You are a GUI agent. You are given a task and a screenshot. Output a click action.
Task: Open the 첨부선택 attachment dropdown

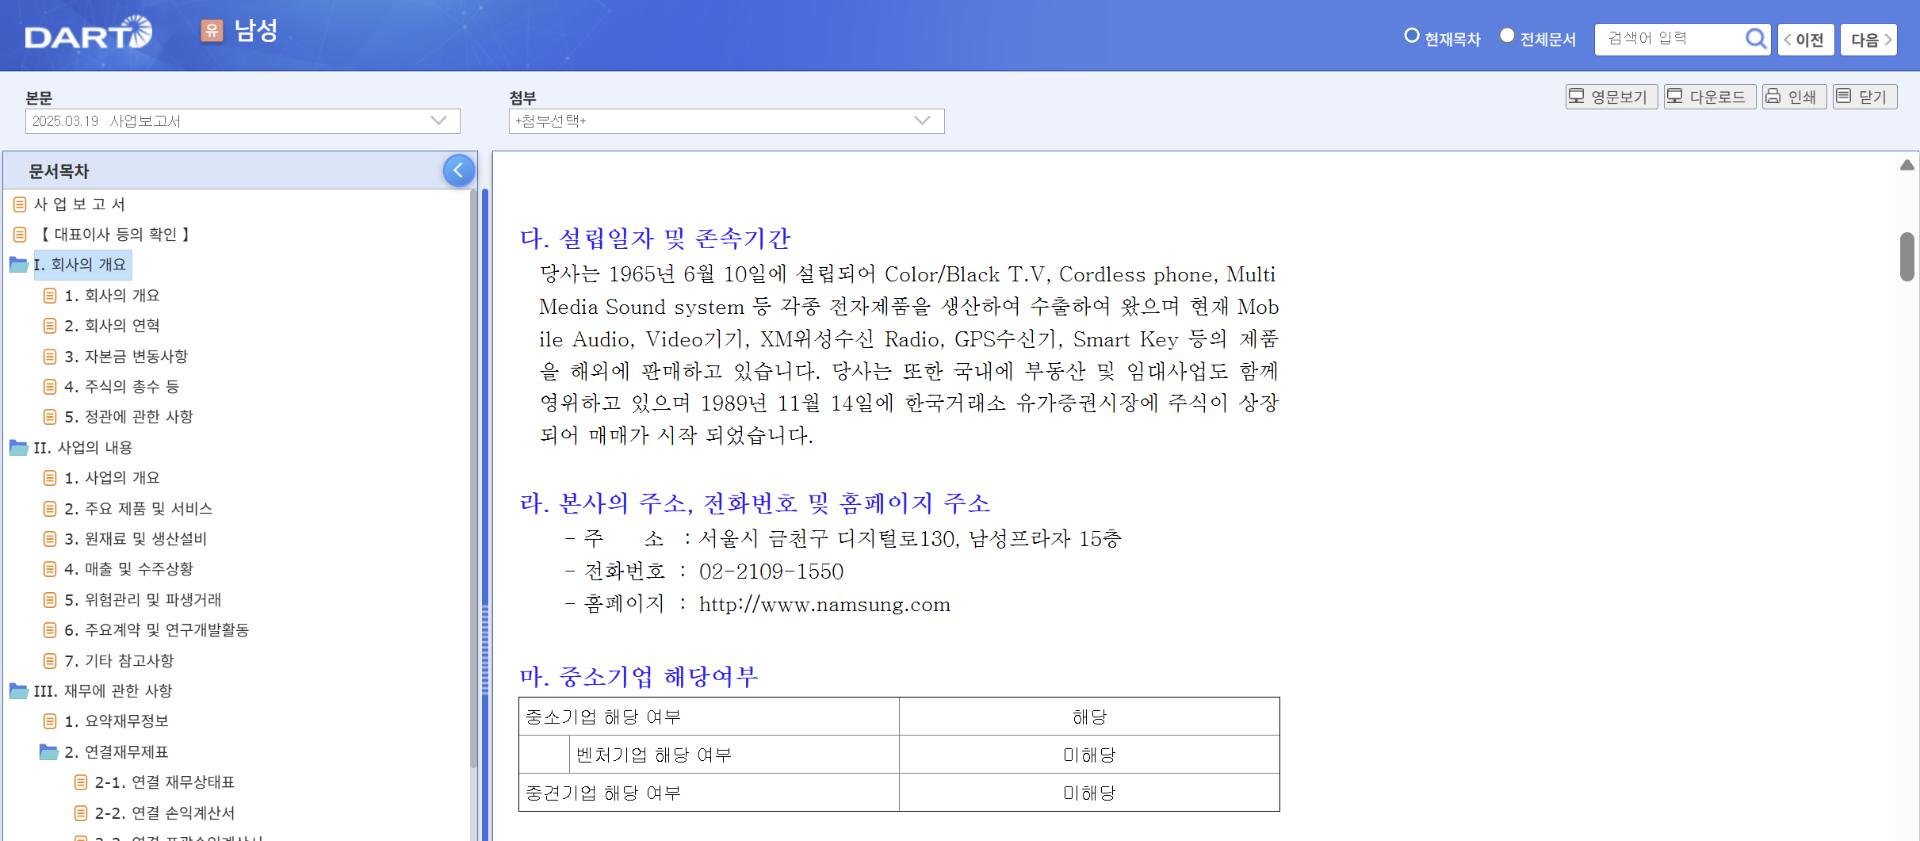coord(726,121)
